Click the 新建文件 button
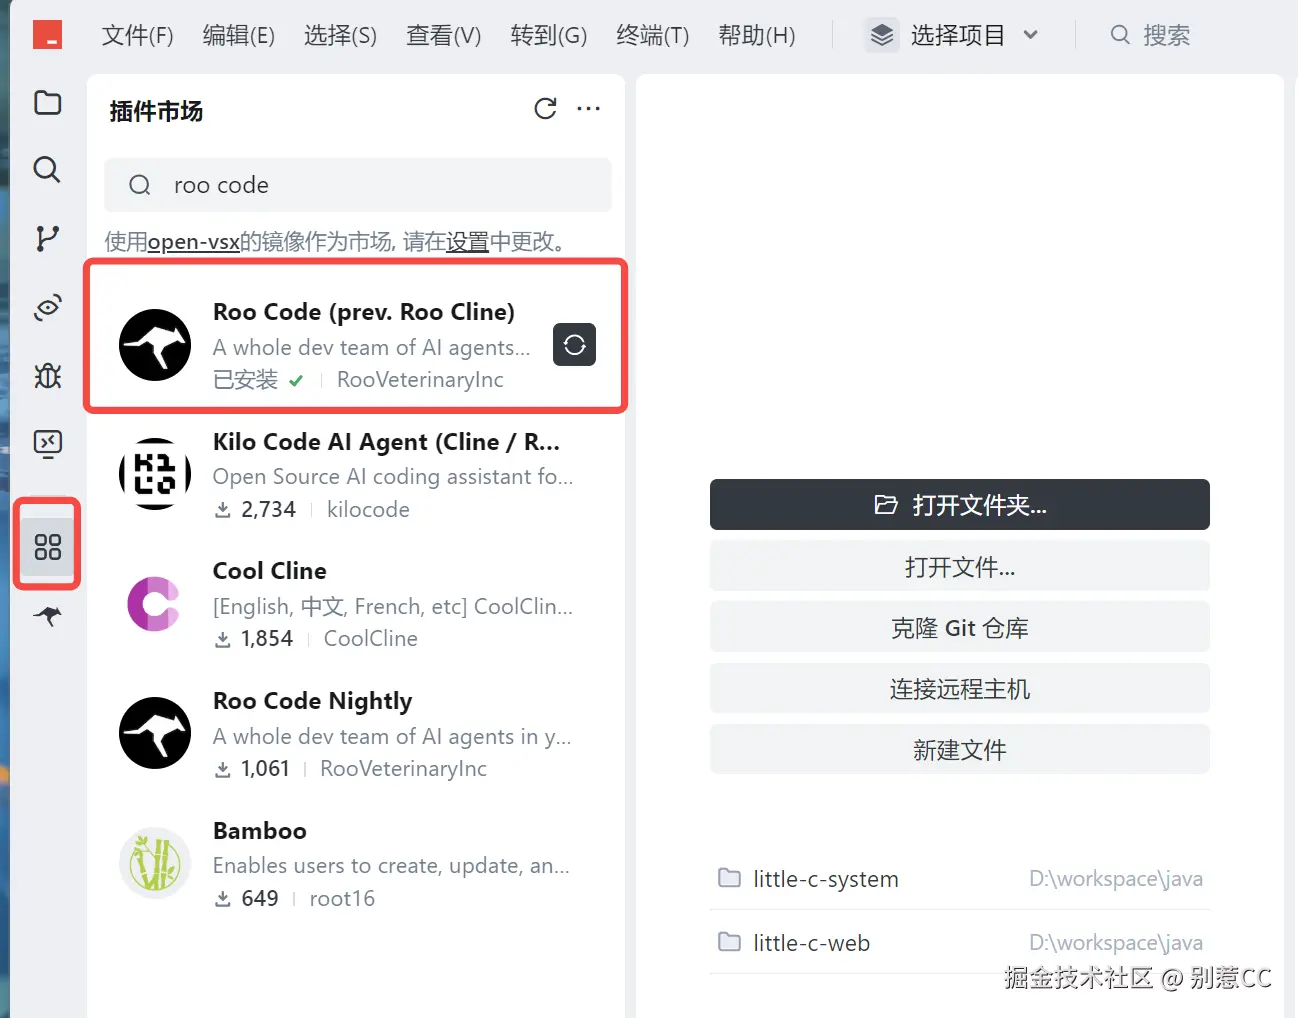The height and width of the screenshot is (1018, 1298). coord(960,750)
